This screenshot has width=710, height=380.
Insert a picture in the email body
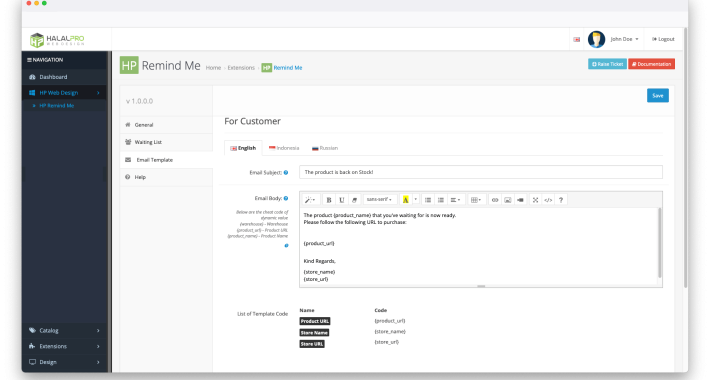click(x=508, y=200)
